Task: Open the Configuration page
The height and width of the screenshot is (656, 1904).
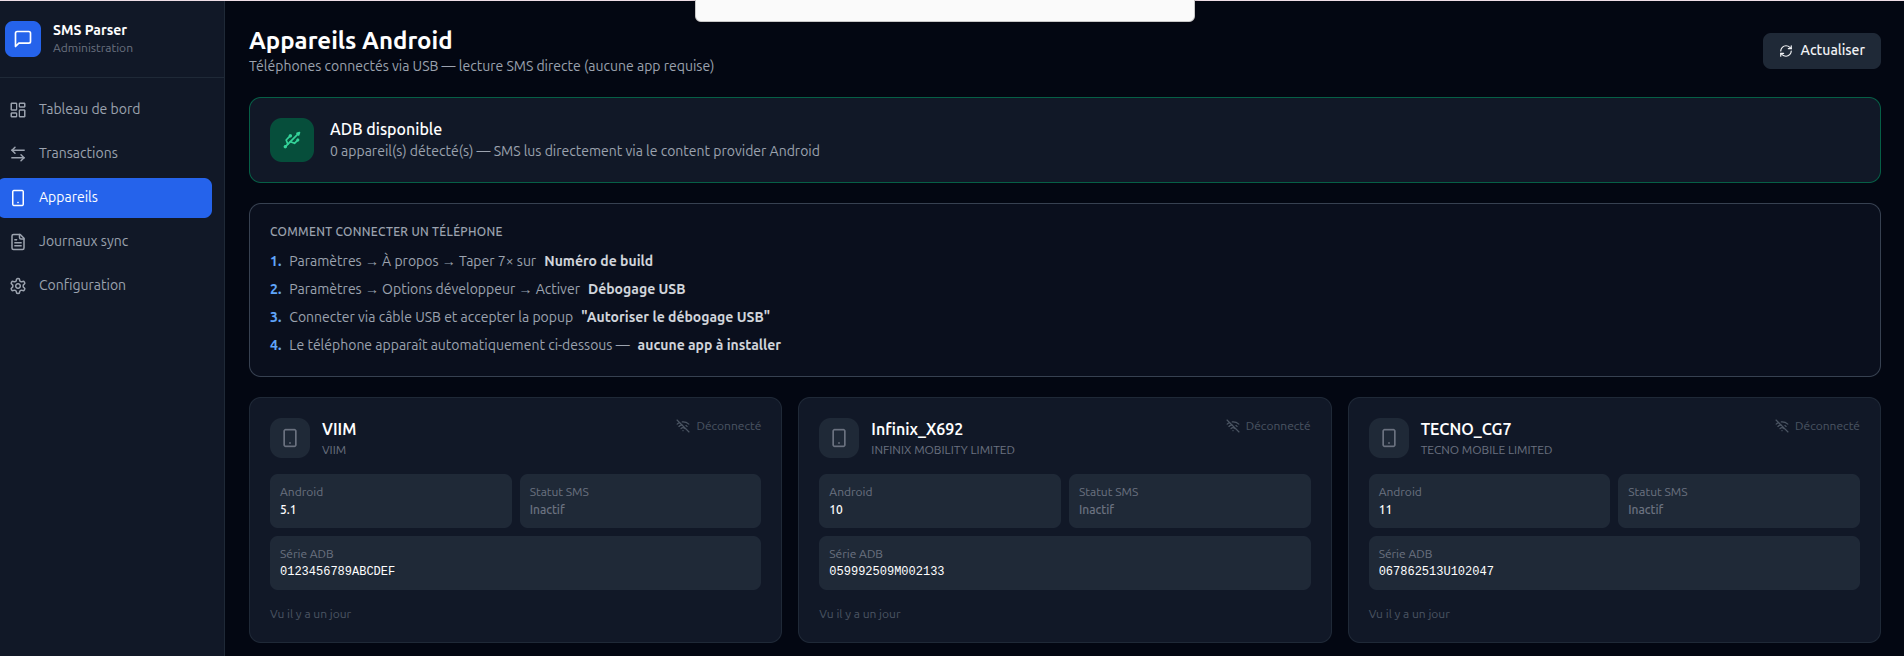Action: point(106,286)
